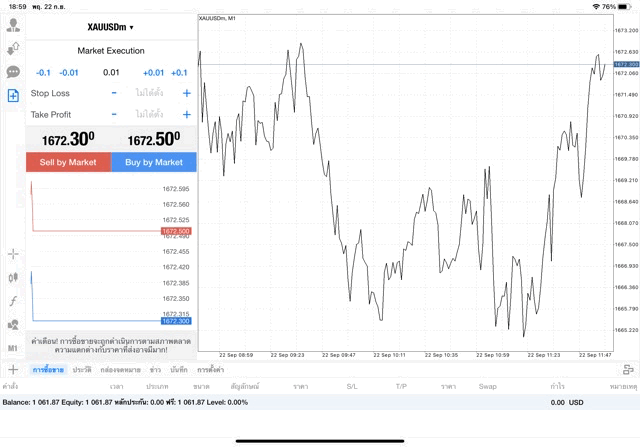Viewport: 640px width, 447px height.
Task: Increase Stop Loss with plus button
Action: pyautogui.click(x=186, y=93)
